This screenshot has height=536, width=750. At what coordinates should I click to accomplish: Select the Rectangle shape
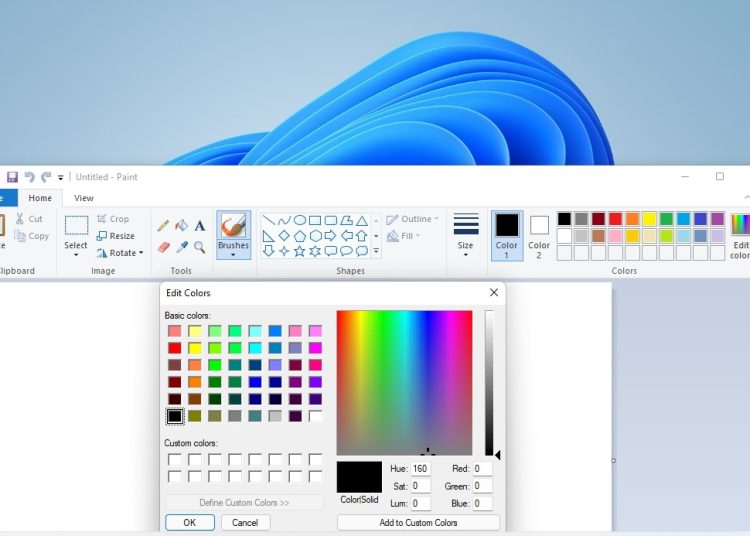(315, 220)
